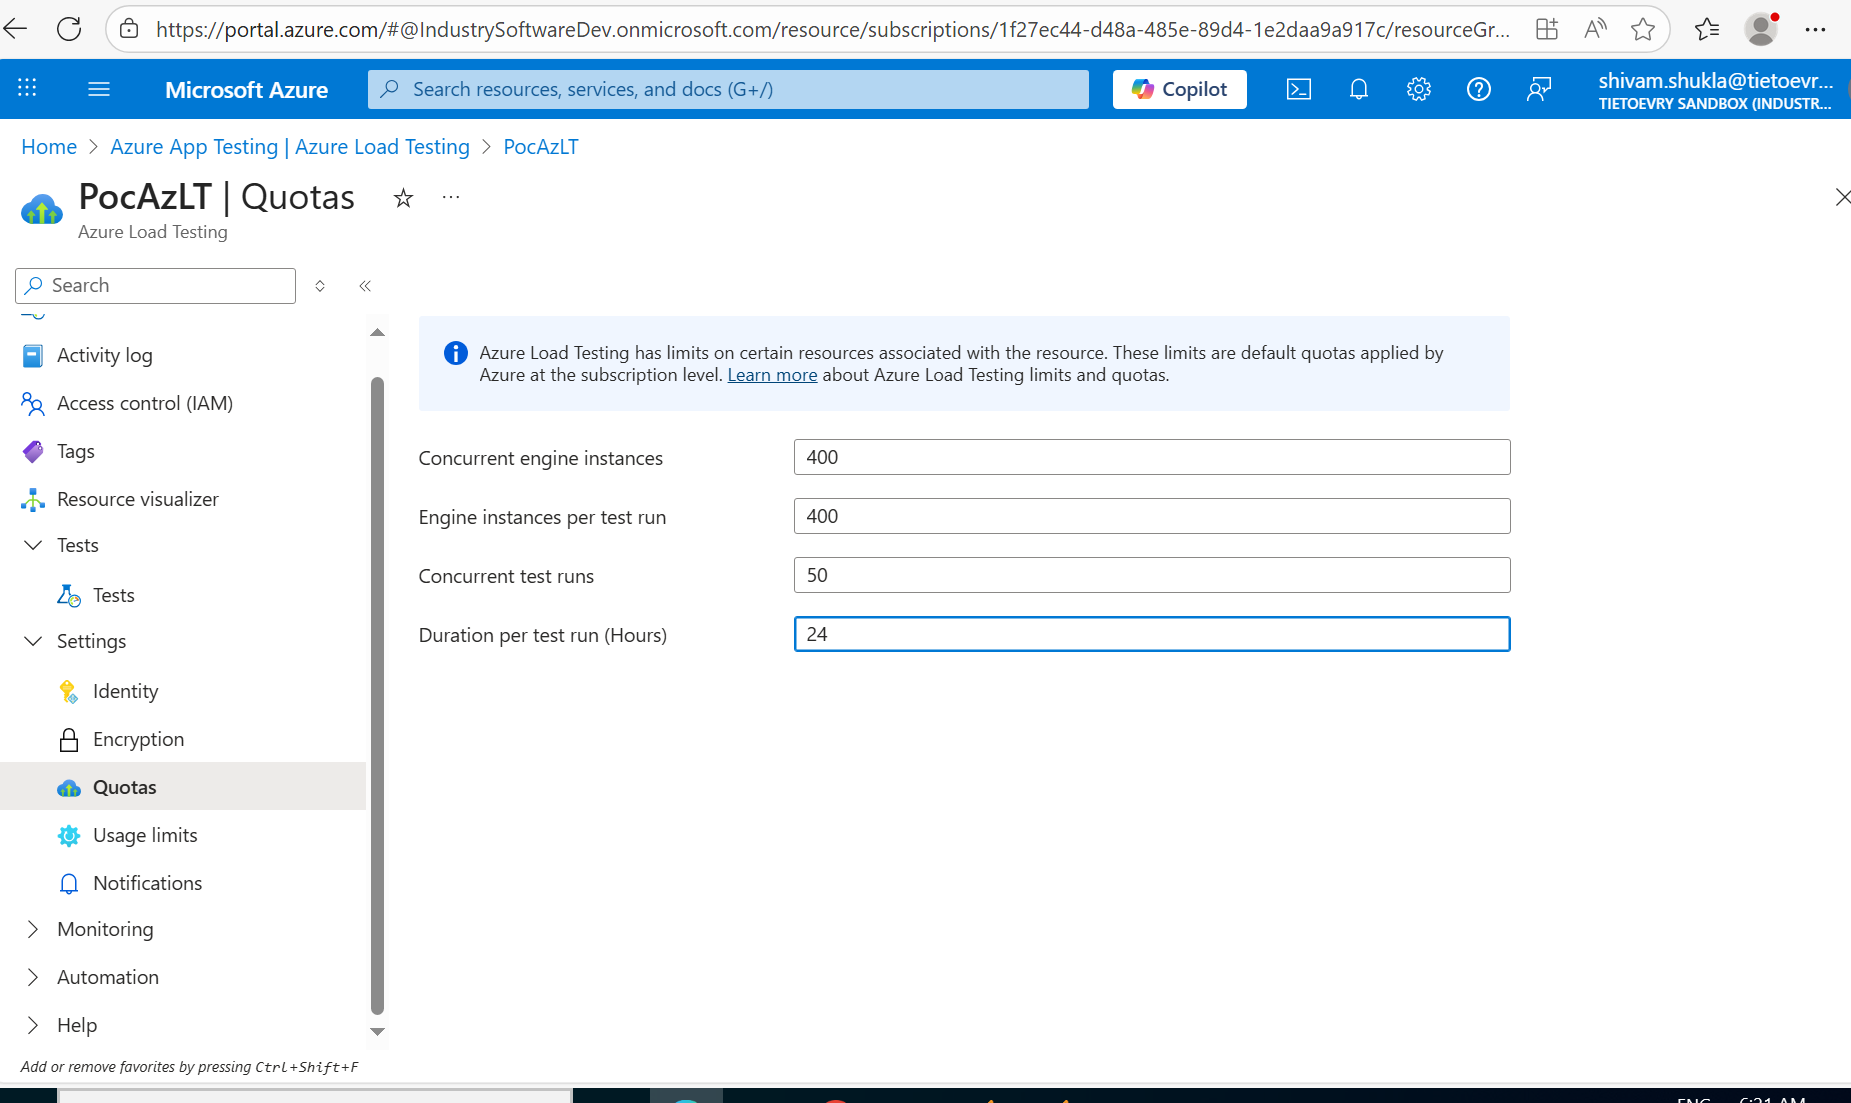Reload the page with the refresh icon
Screen dimensions: 1851x1103
(69, 29)
